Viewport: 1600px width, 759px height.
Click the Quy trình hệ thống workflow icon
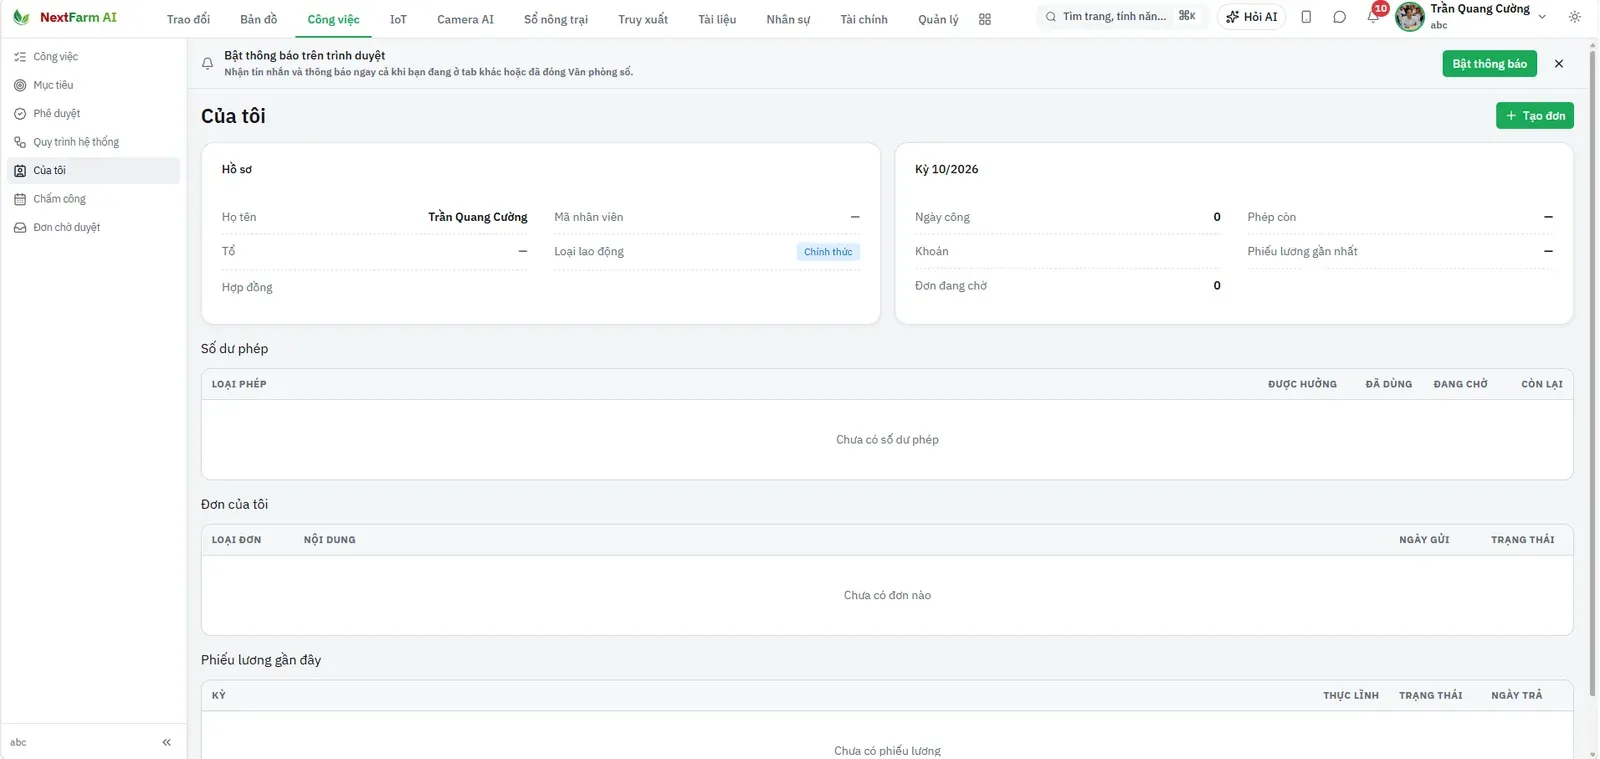pos(20,142)
